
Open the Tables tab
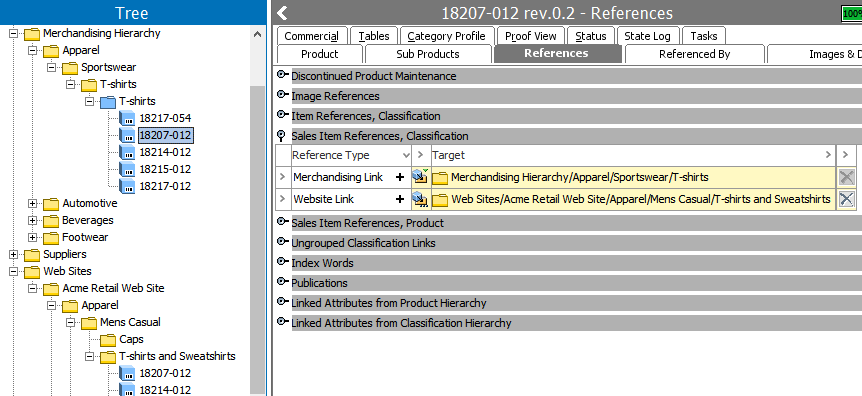(x=374, y=36)
